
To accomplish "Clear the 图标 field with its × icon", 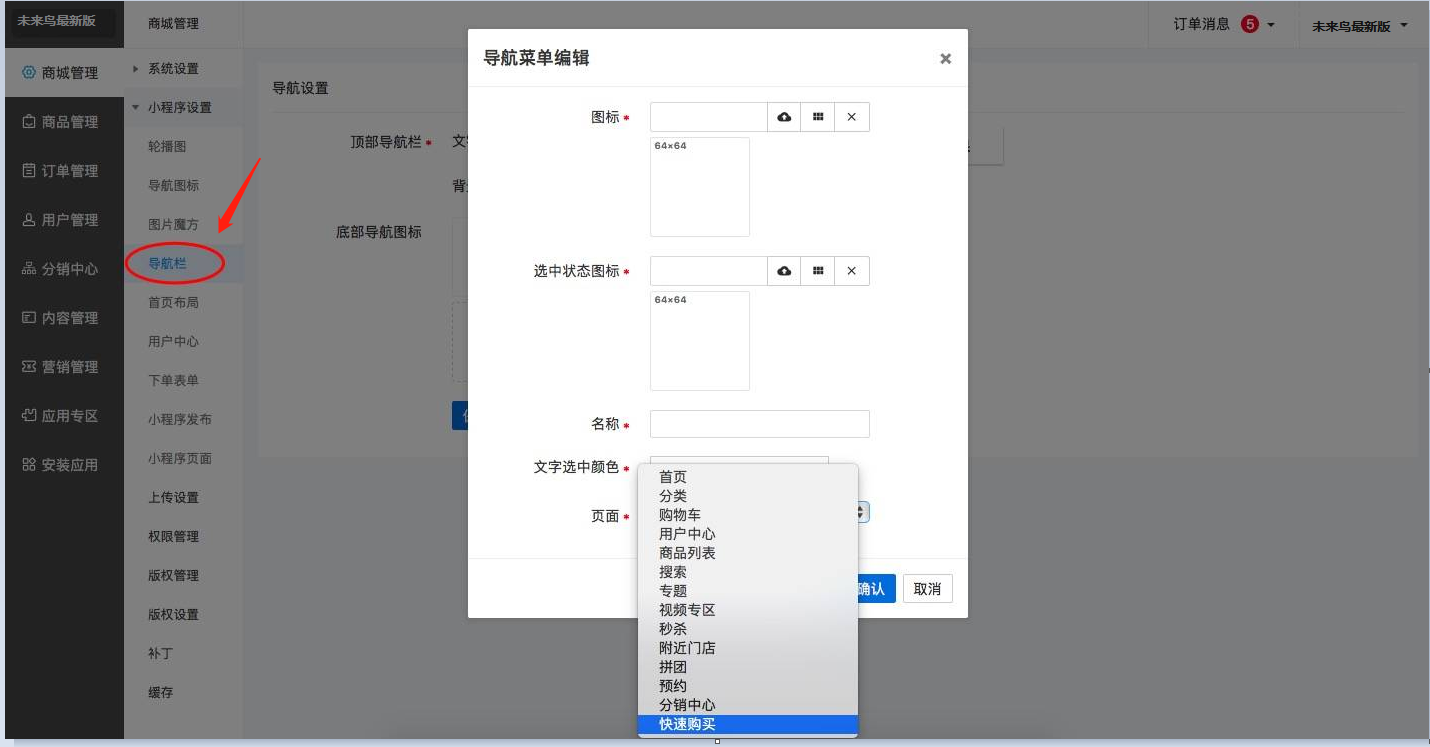I will pos(852,117).
